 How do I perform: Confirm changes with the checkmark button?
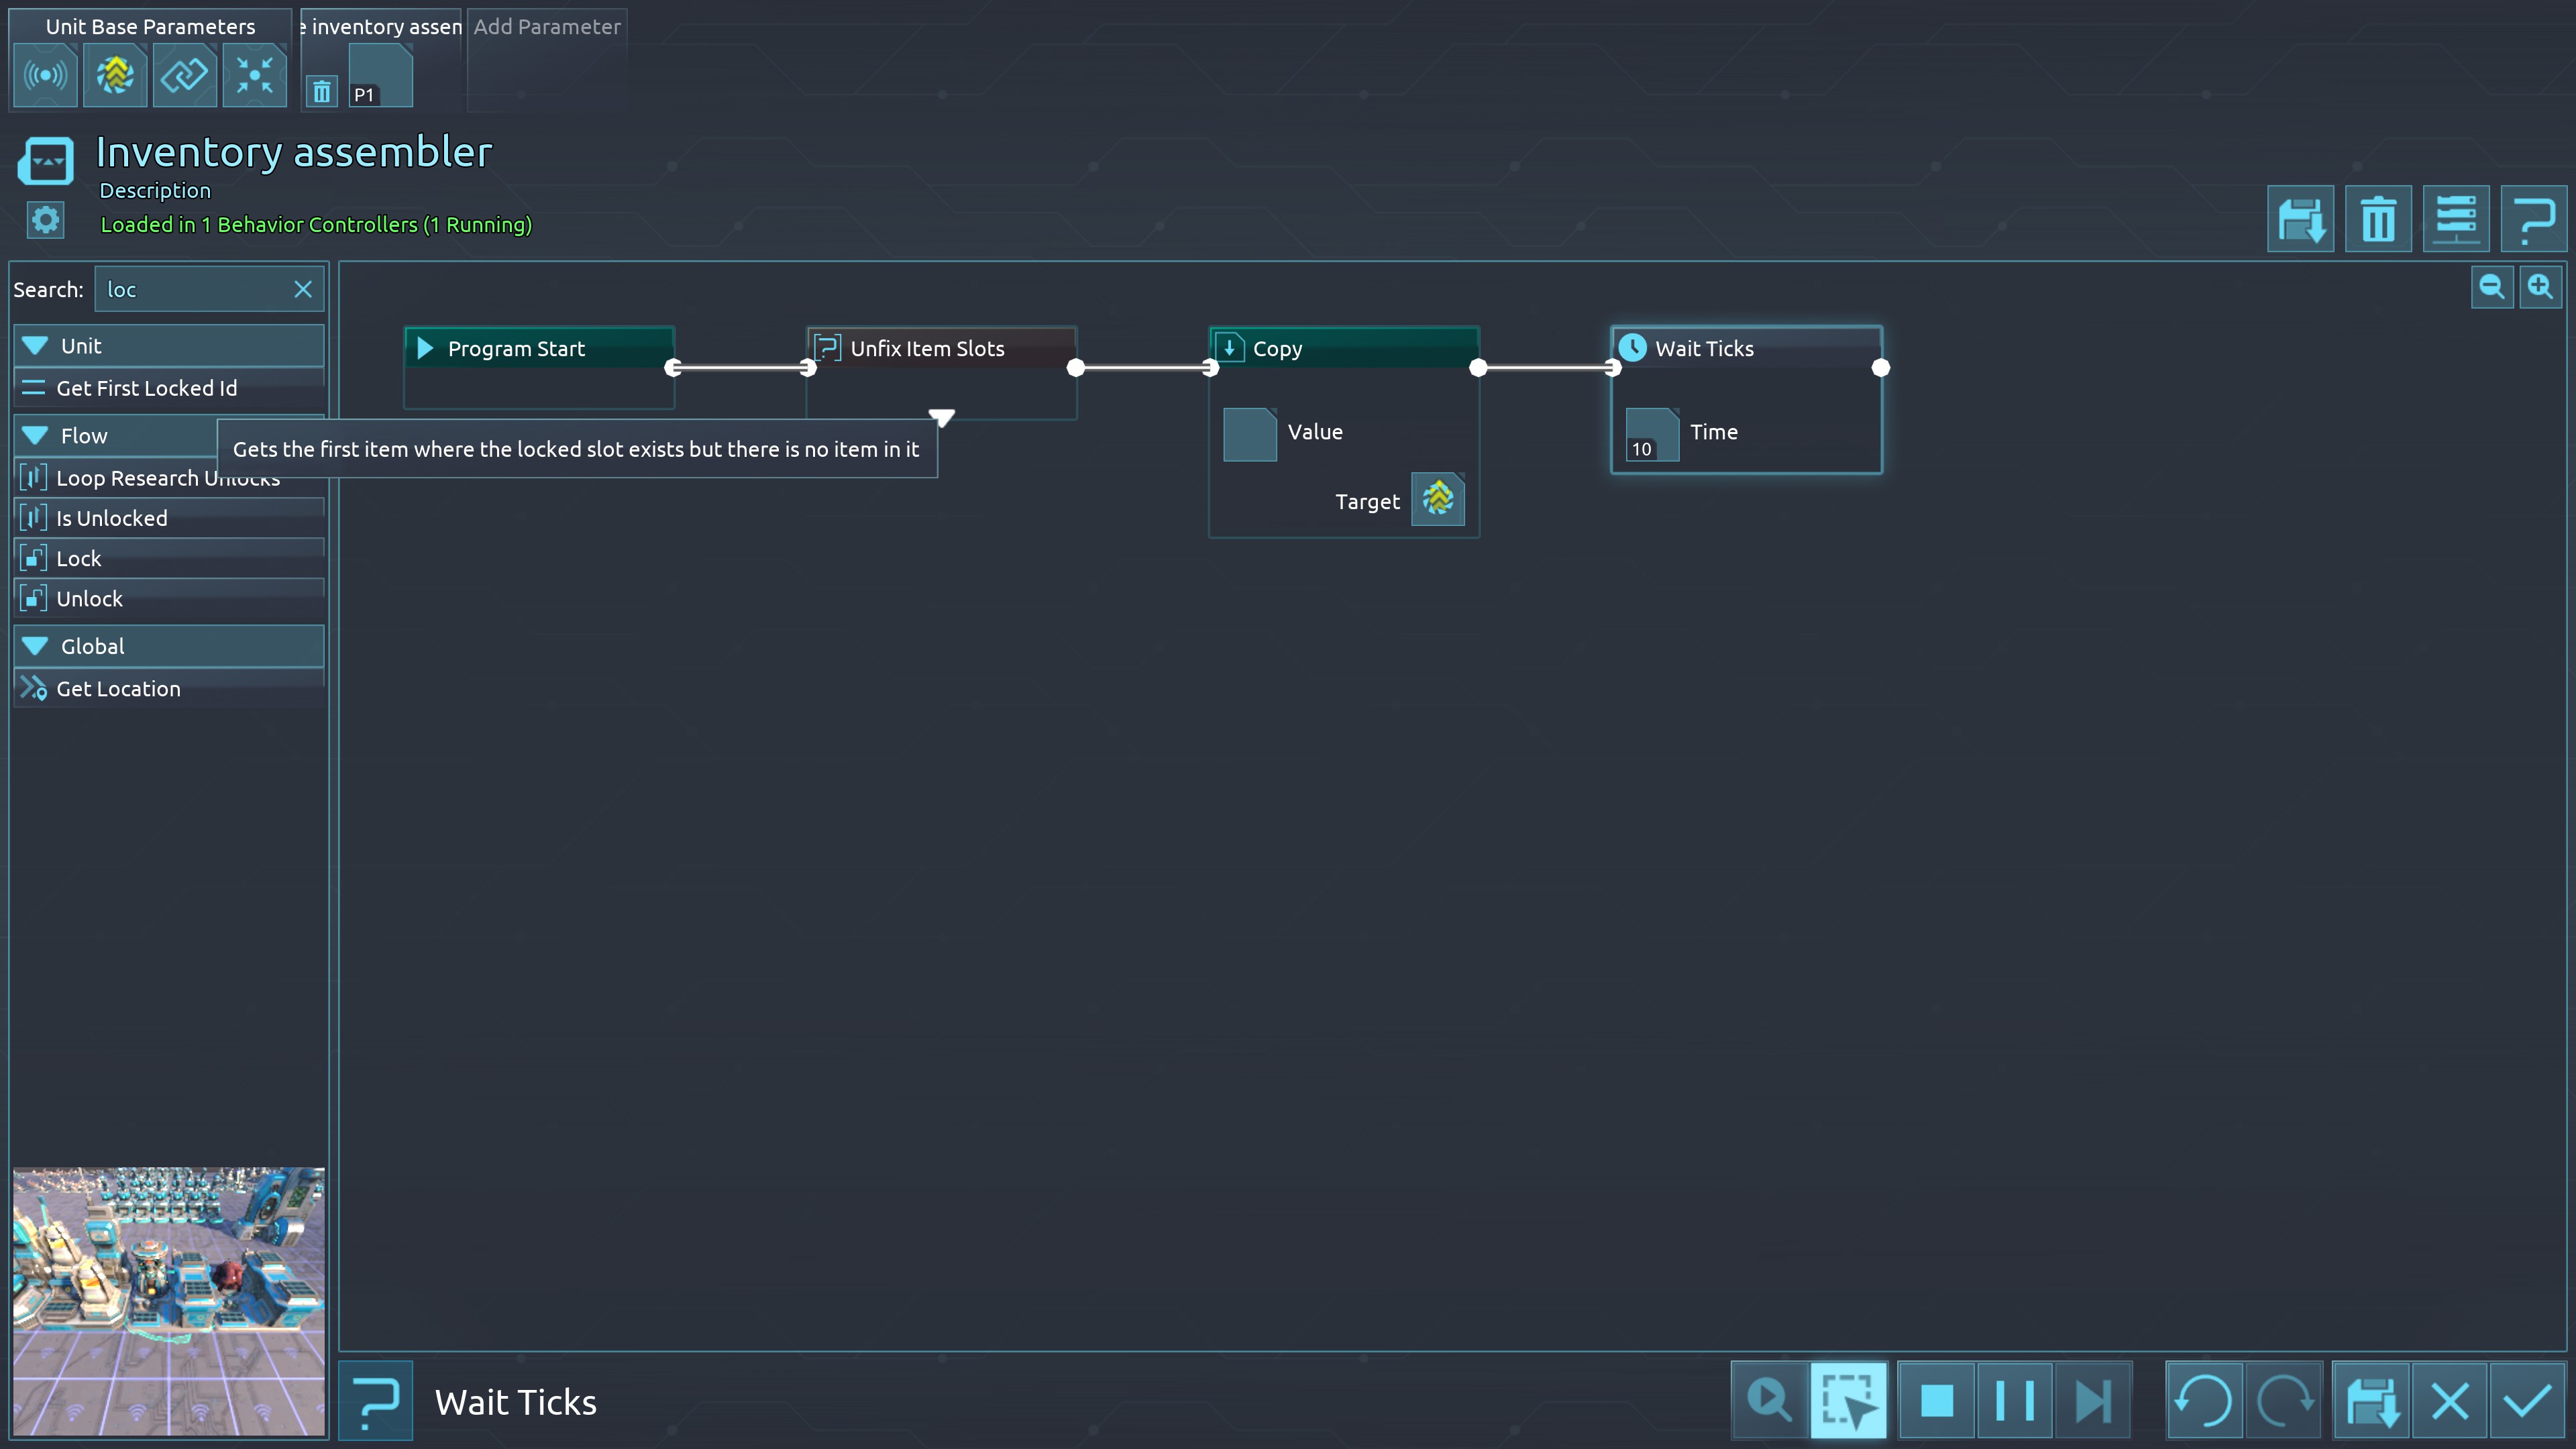[2527, 1400]
